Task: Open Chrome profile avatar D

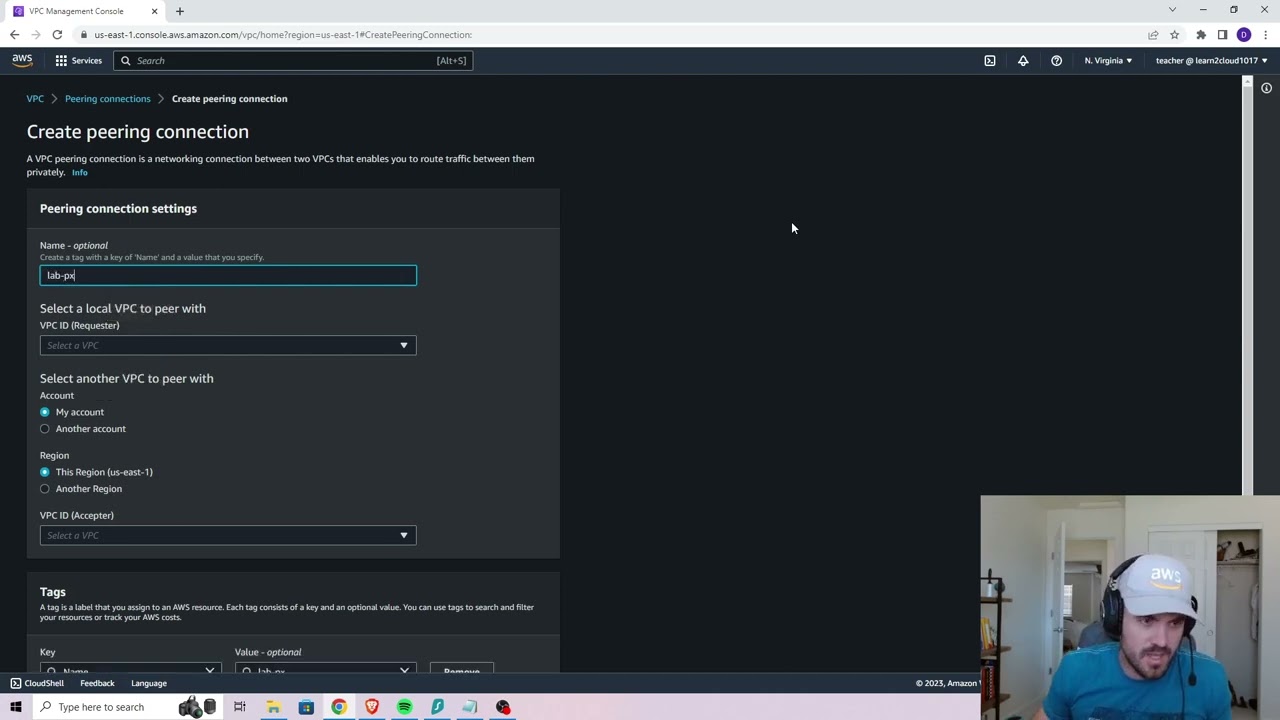Action: pos(1244,34)
